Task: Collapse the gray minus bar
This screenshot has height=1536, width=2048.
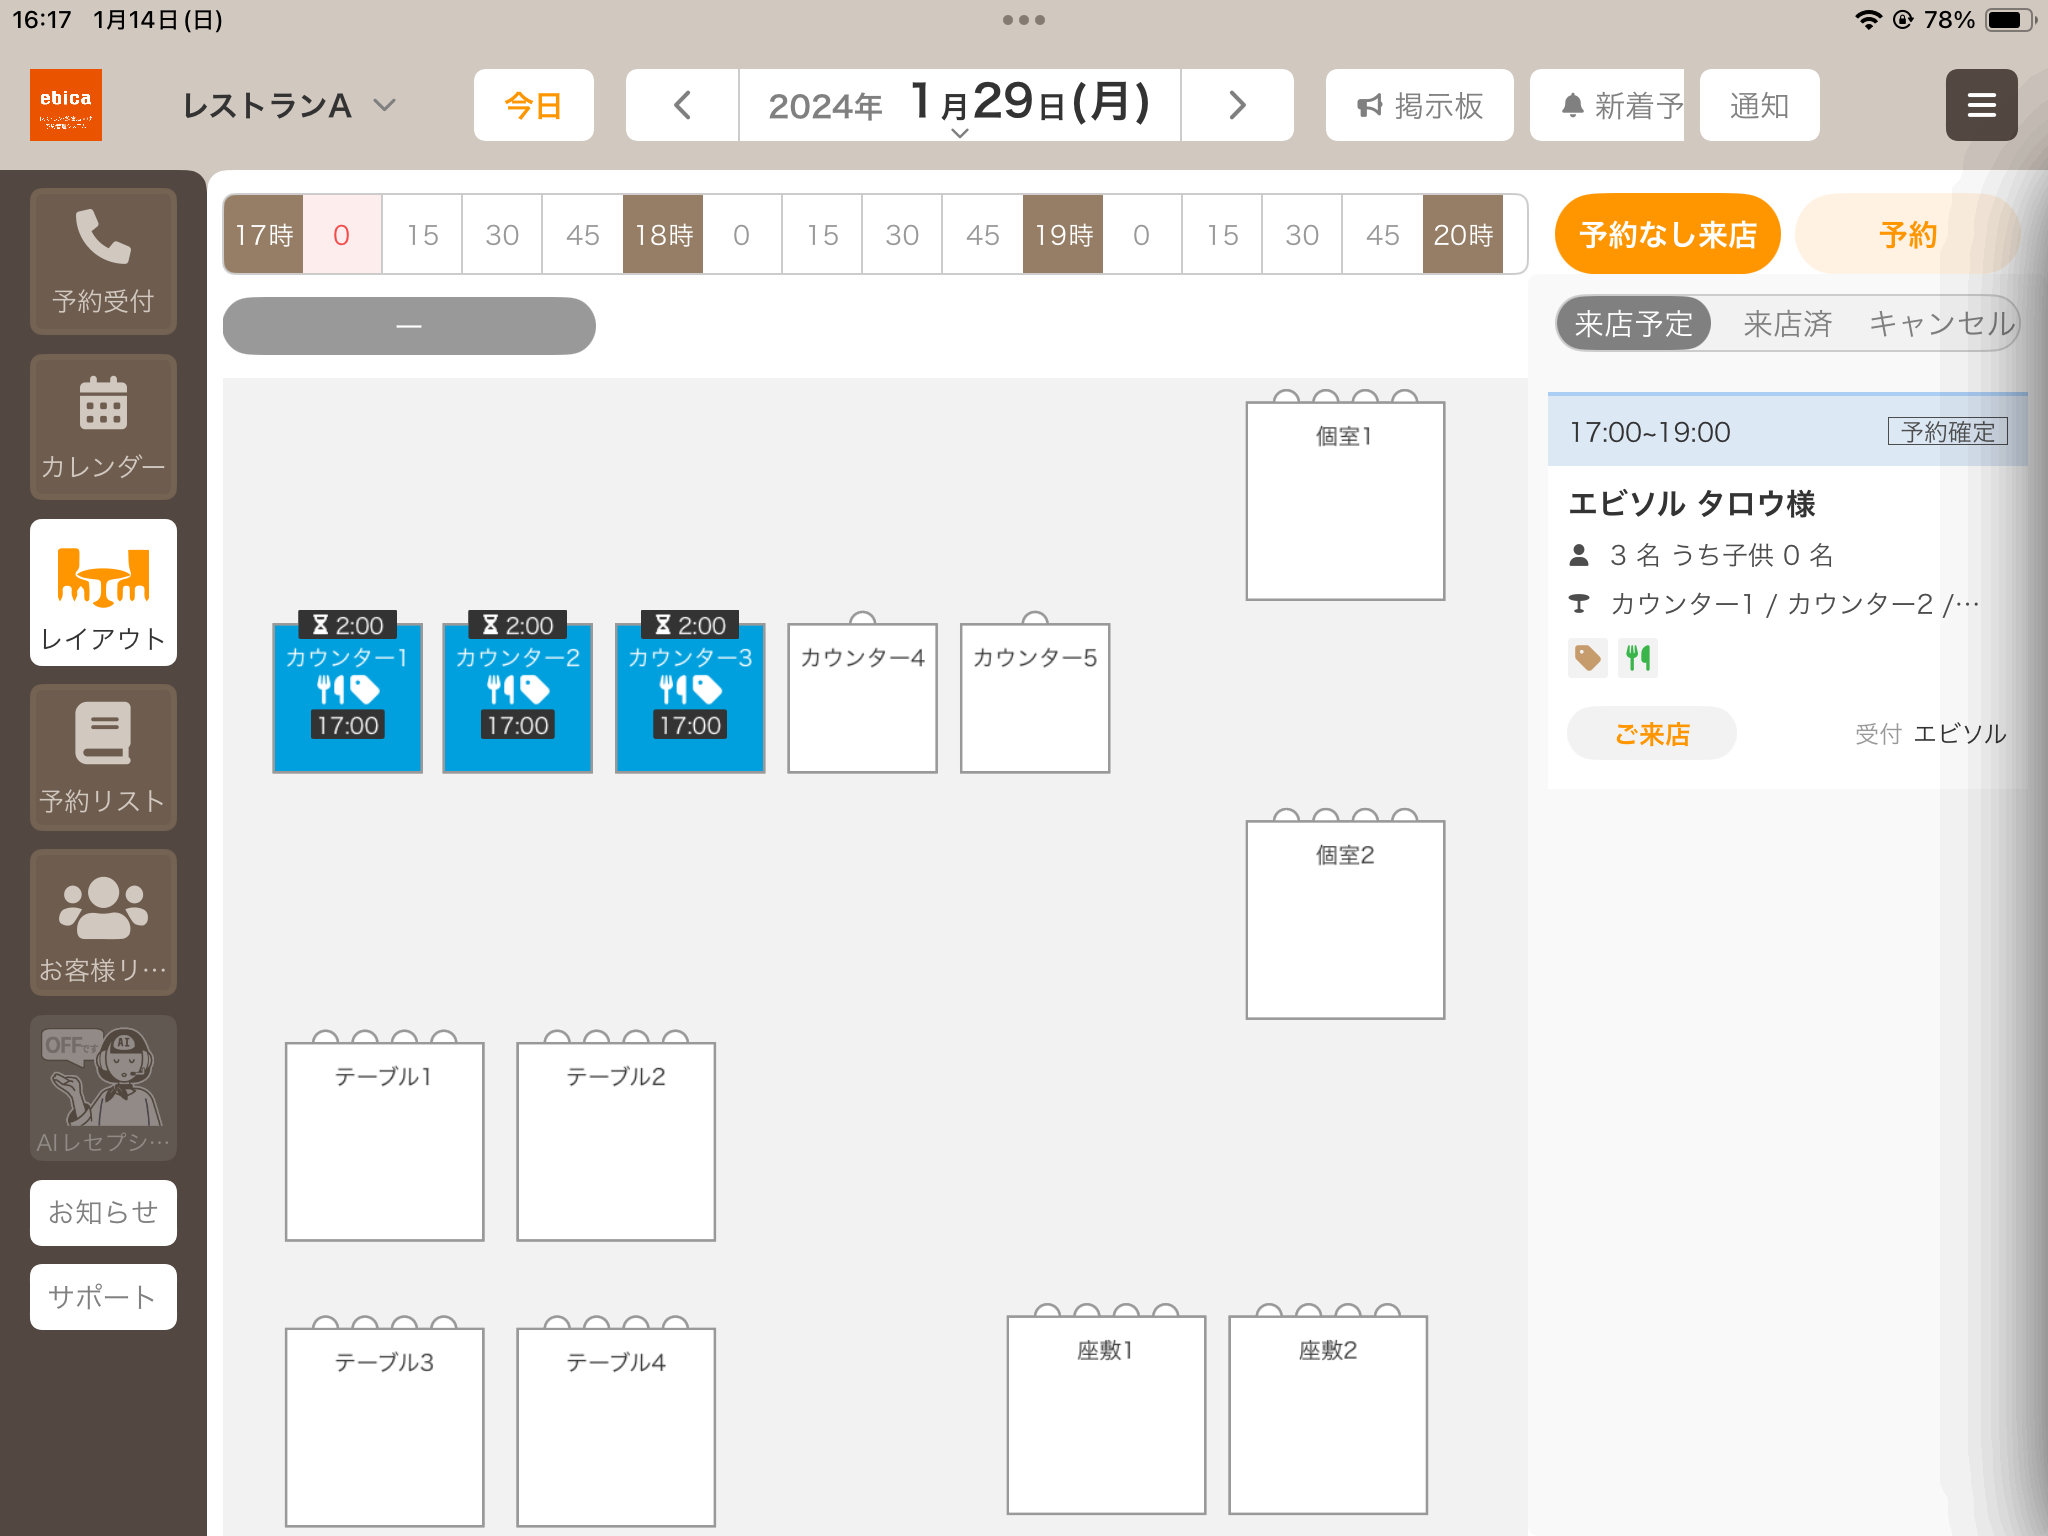Action: point(409,326)
